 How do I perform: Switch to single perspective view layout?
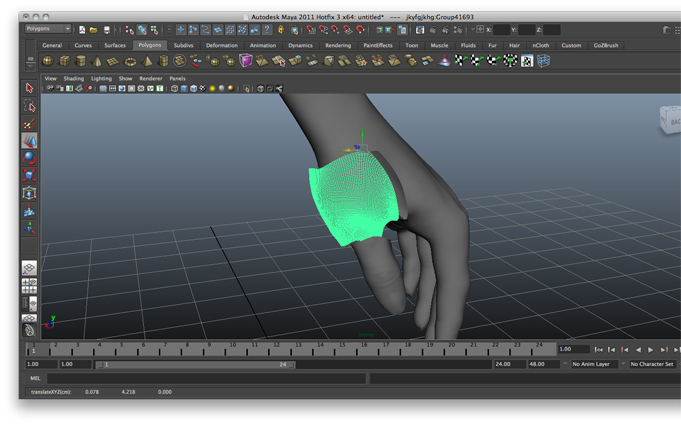[x=29, y=268]
